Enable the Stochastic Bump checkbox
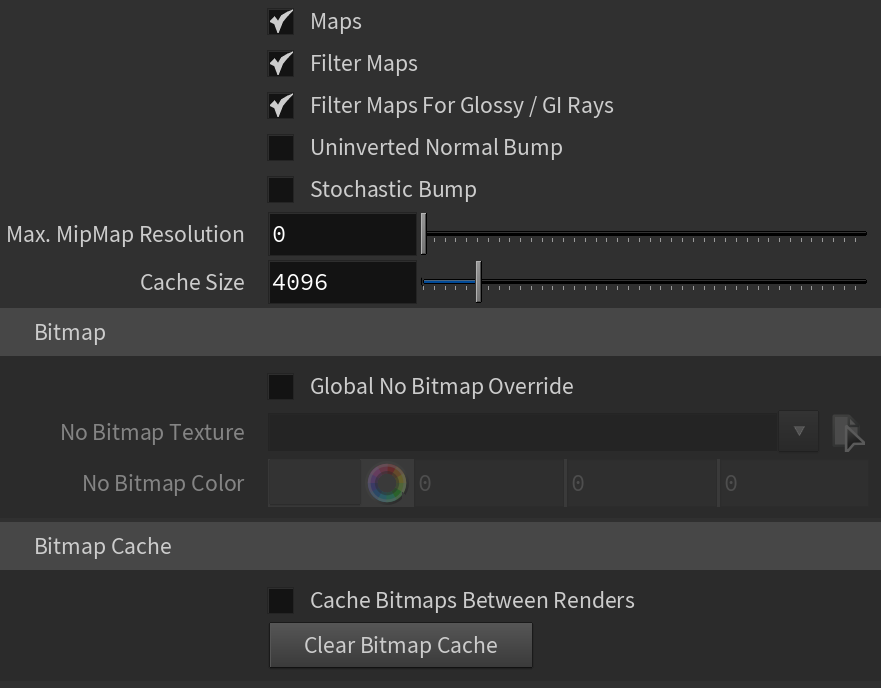This screenshot has height=688, width=881. point(281,190)
